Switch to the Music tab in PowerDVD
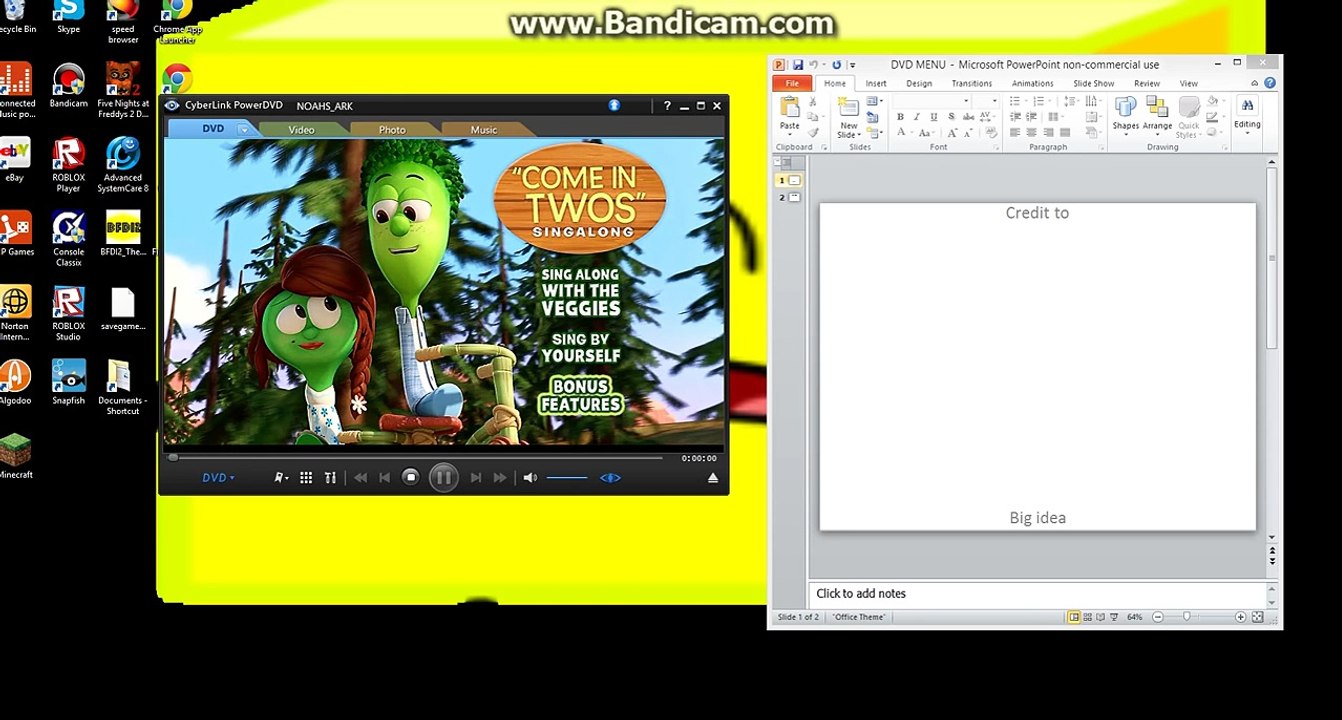The width and height of the screenshot is (1342, 720). [484, 129]
